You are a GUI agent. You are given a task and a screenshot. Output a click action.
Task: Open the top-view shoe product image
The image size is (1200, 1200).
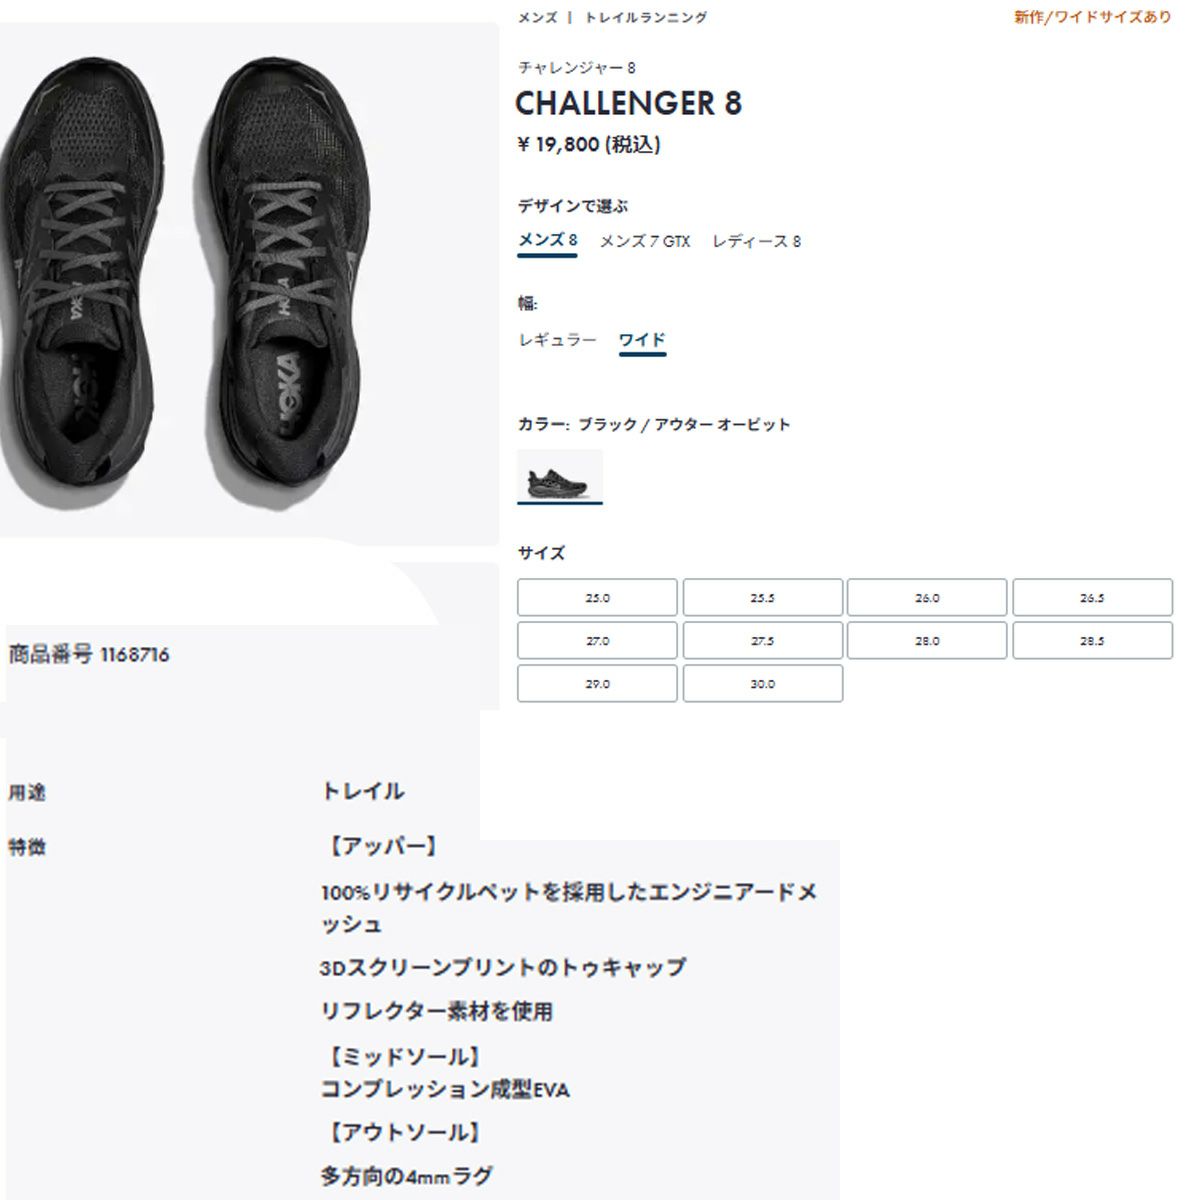pos(249,283)
